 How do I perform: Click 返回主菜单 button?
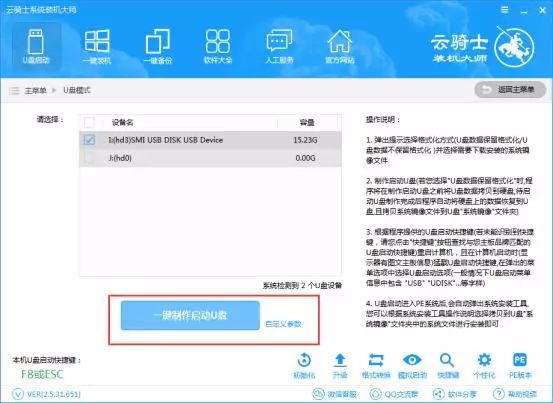pos(510,90)
